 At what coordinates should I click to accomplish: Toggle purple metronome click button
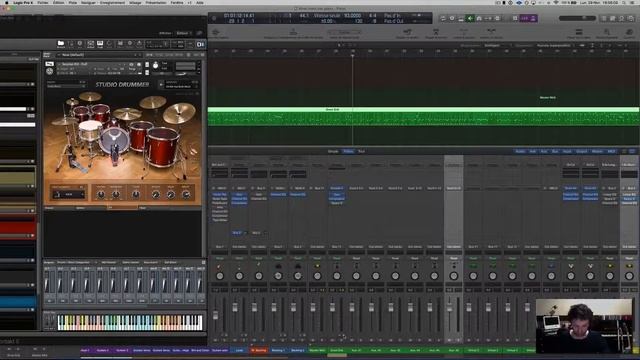pyautogui.click(x=533, y=18)
